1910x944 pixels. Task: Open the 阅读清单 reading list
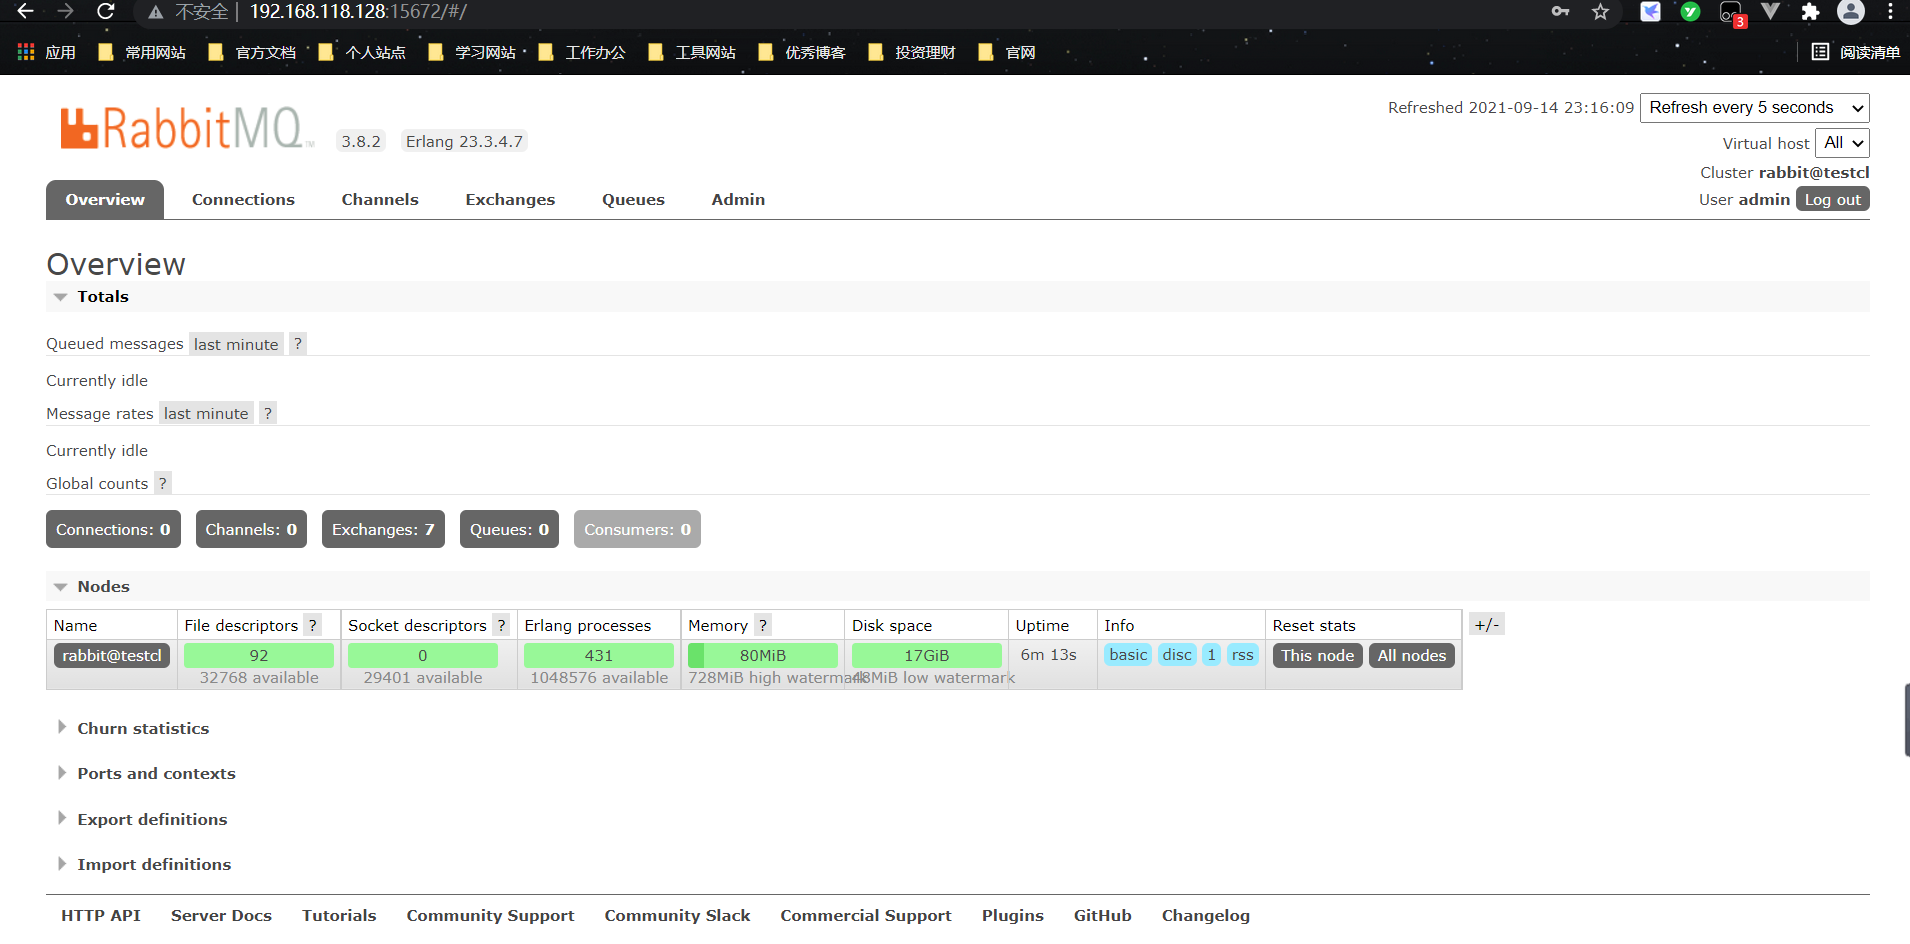click(x=1856, y=52)
